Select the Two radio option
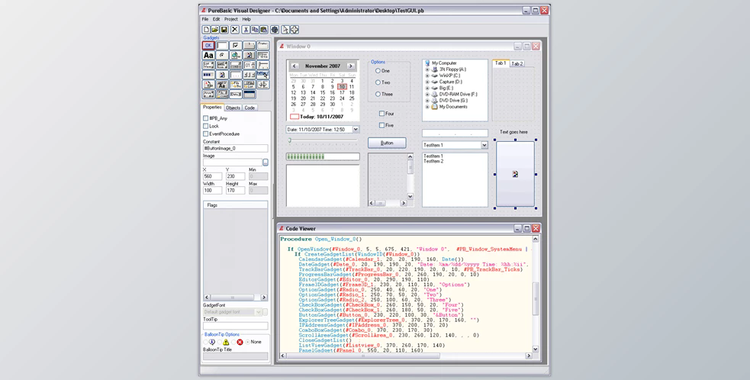 (378, 82)
